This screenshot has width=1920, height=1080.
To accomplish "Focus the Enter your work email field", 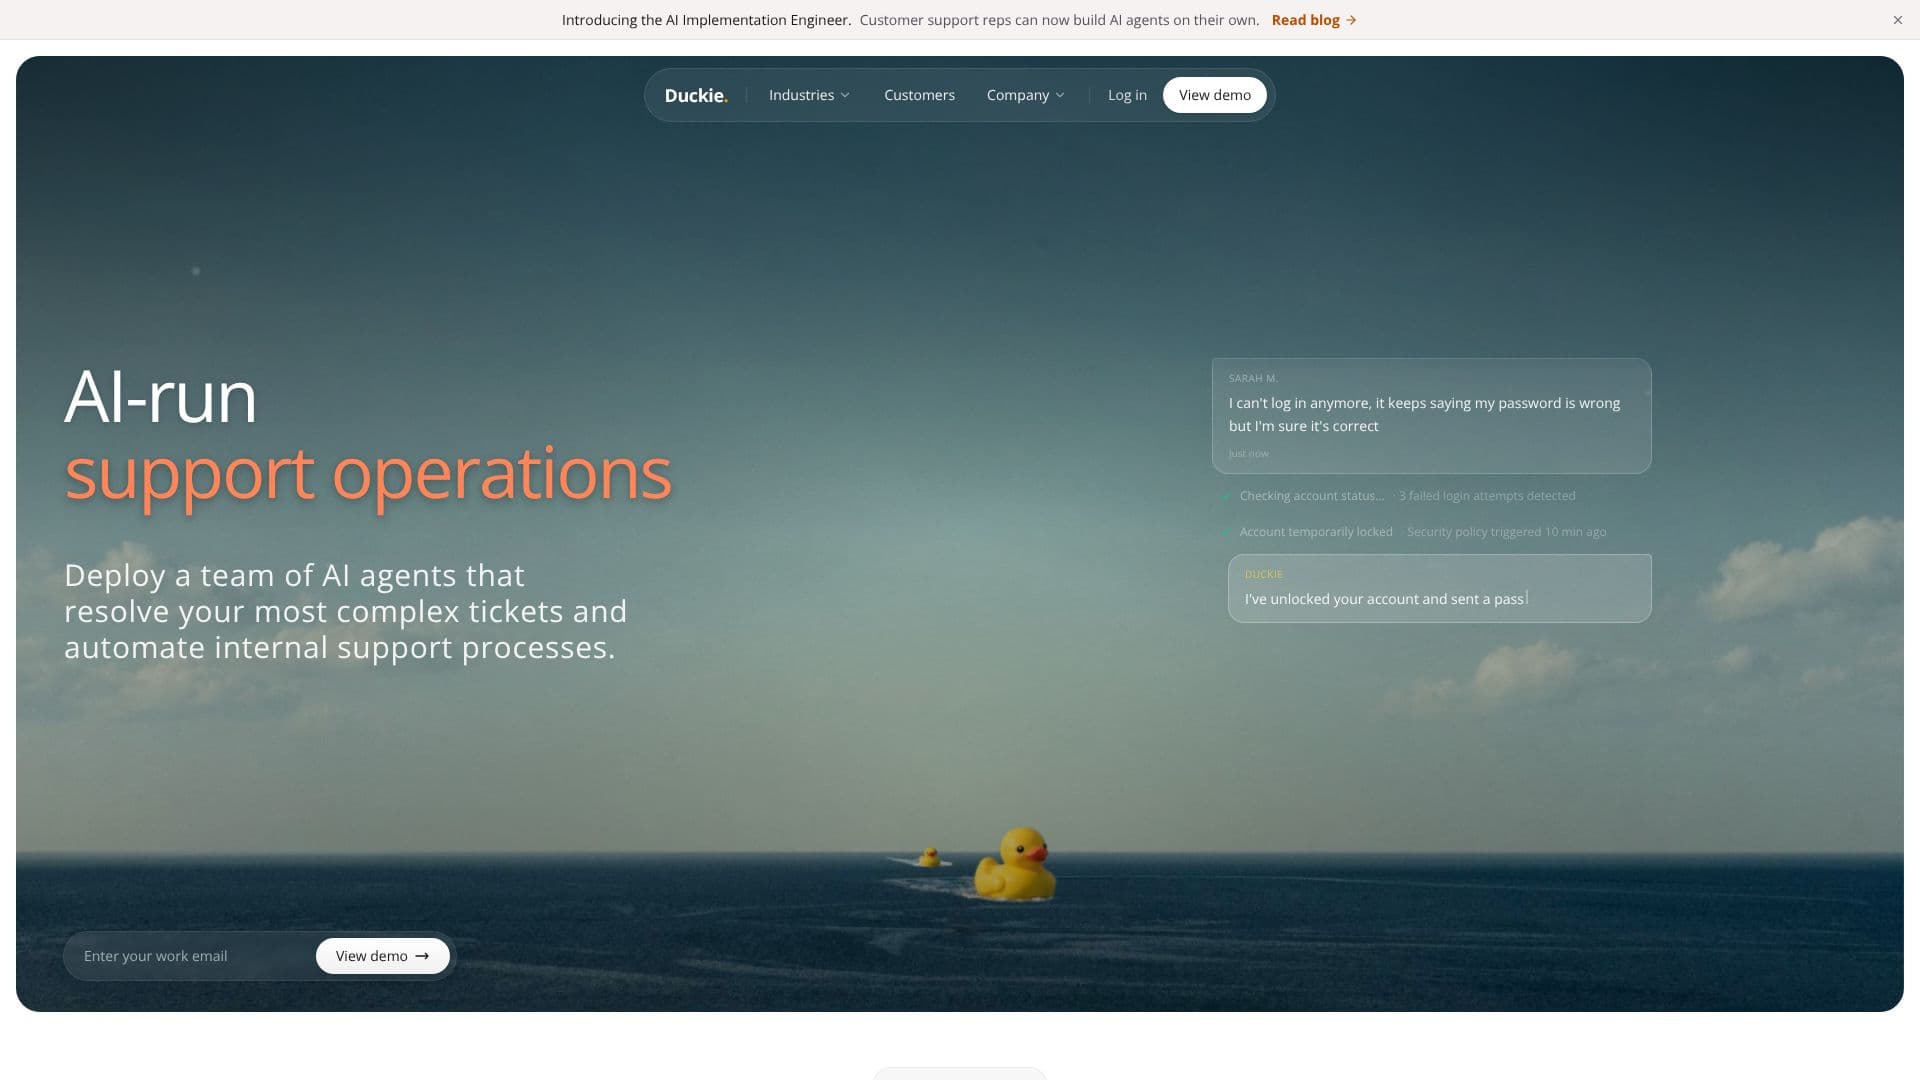I will pyautogui.click(x=190, y=956).
